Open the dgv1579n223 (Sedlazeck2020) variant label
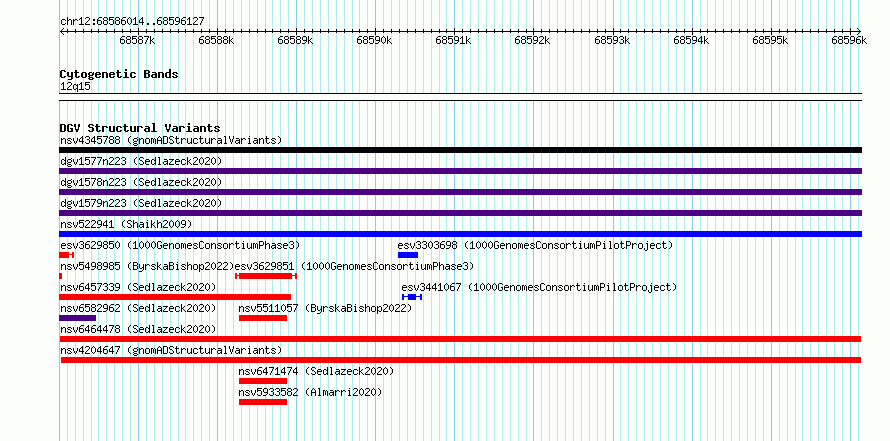The image size is (890, 441). point(141,203)
